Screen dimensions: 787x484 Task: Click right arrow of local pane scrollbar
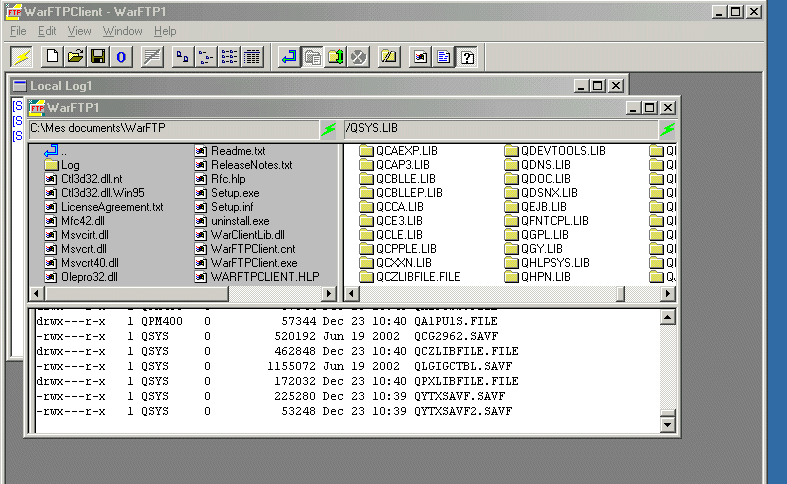pos(329,293)
